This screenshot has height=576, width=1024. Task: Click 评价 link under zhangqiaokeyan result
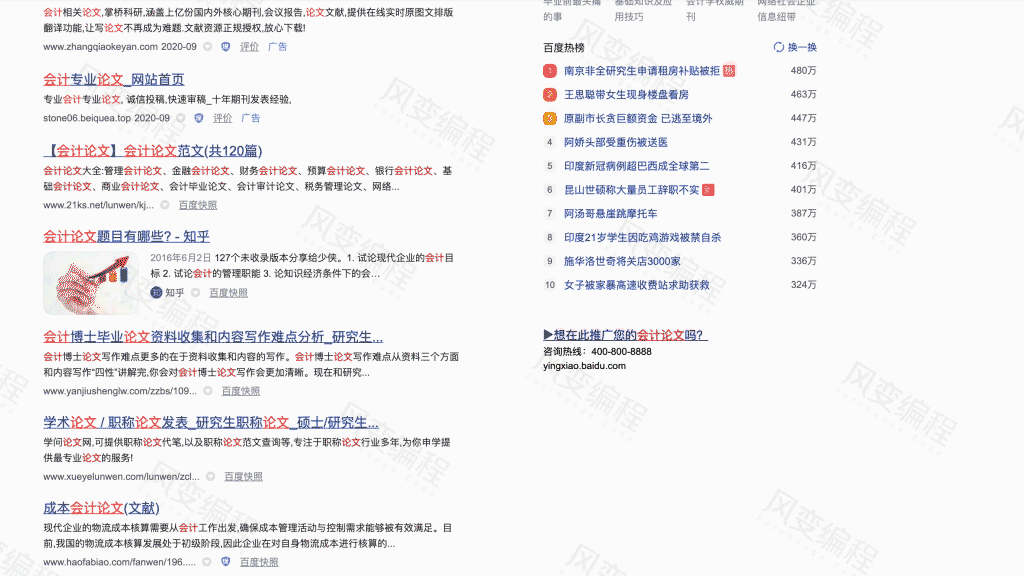coord(249,46)
